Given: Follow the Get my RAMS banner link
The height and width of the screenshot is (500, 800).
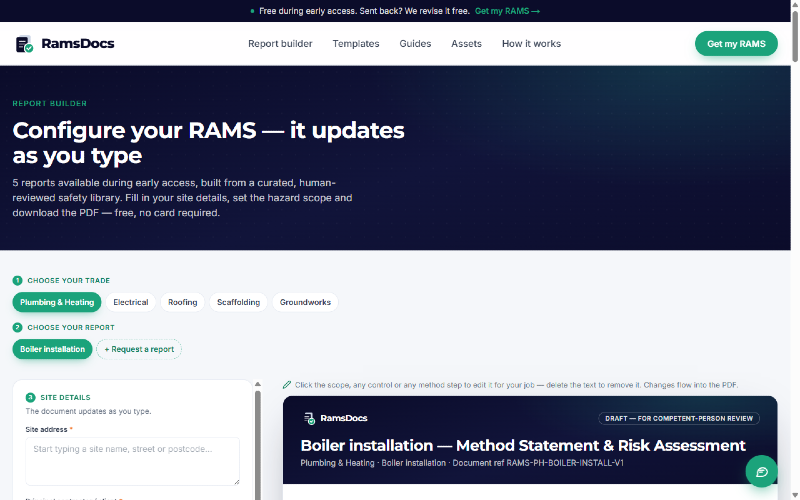Looking at the screenshot, I should click(x=507, y=11).
